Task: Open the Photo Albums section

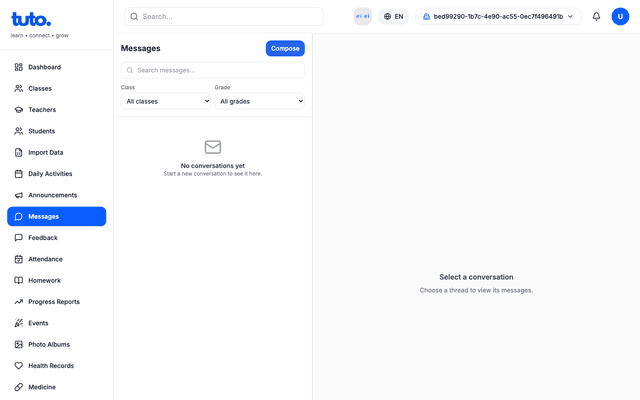Action: [x=56, y=344]
